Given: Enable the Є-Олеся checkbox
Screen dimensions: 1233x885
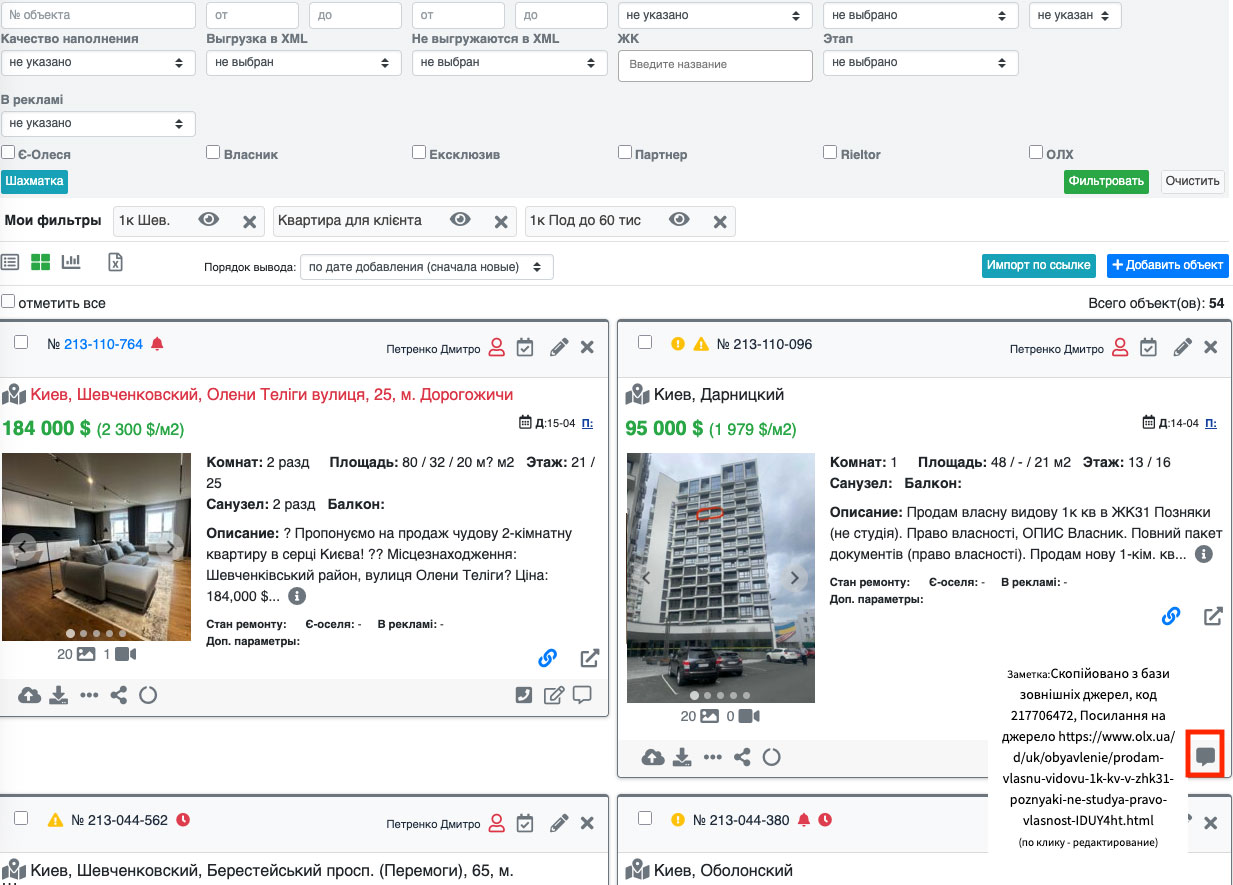Looking at the screenshot, I should pyautogui.click(x=8, y=153).
